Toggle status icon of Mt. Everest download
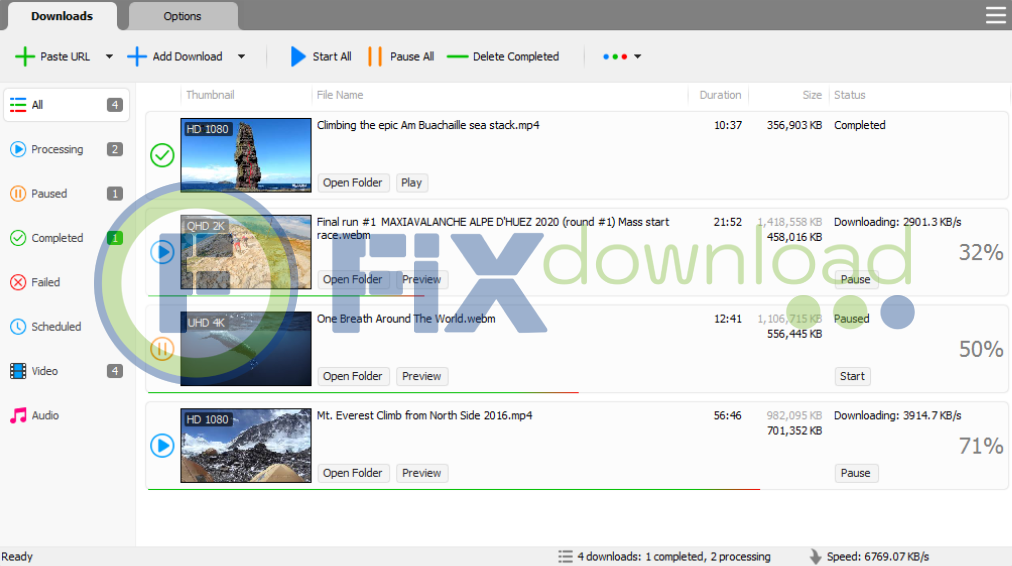 (162, 445)
